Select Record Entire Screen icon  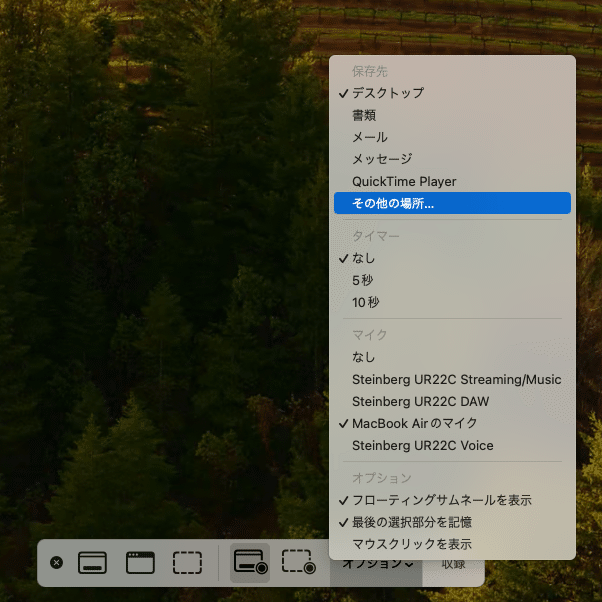click(250, 562)
